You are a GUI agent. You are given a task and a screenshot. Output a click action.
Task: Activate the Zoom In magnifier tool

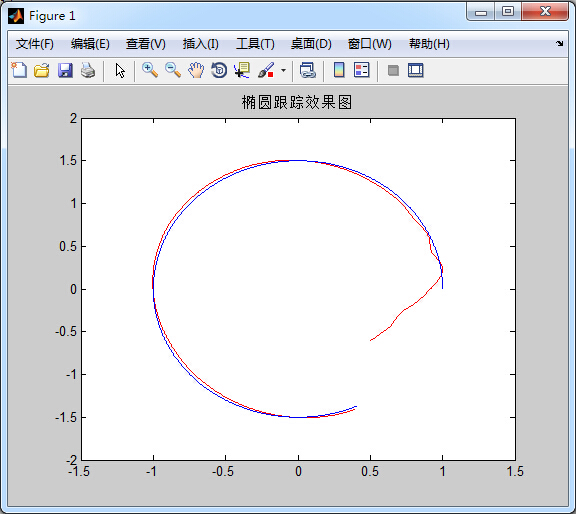point(150,70)
